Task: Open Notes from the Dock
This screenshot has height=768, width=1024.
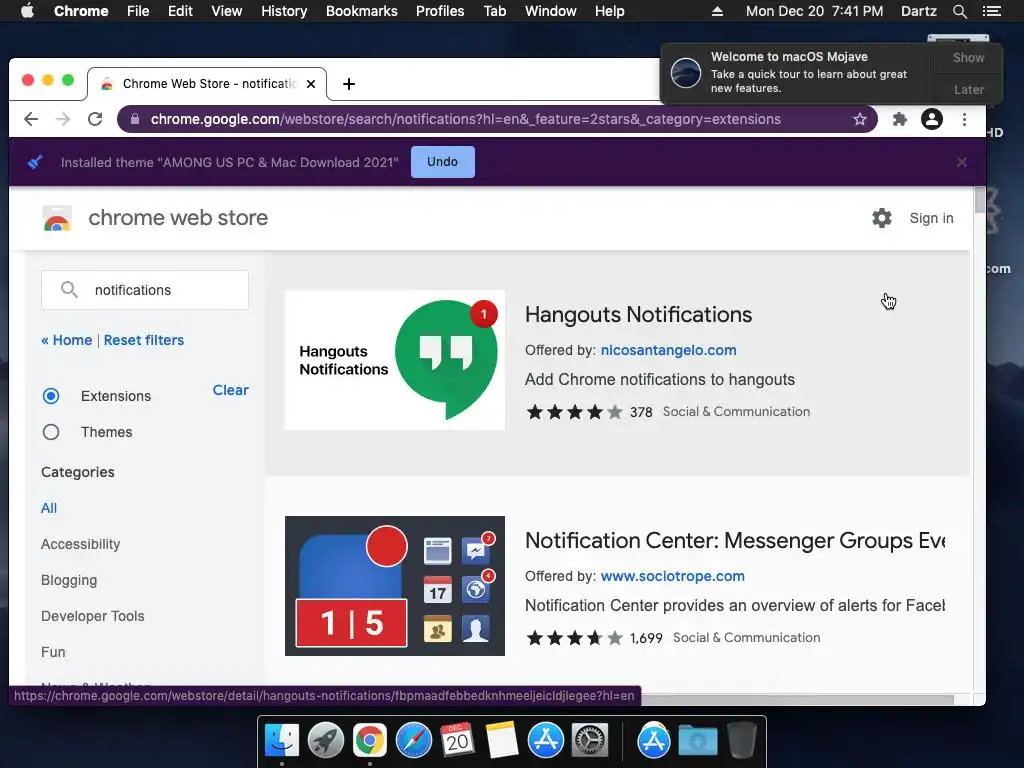Action: pyautogui.click(x=502, y=741)
